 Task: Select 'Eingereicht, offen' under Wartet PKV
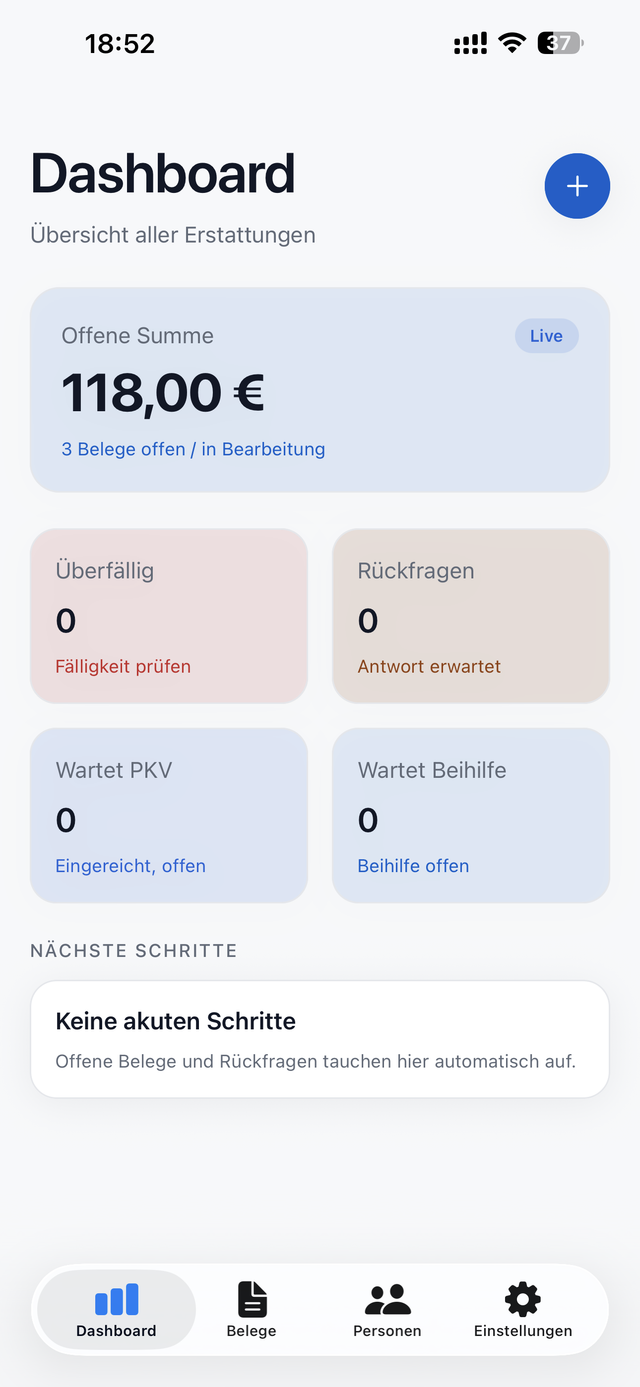(x=130, y=866)
